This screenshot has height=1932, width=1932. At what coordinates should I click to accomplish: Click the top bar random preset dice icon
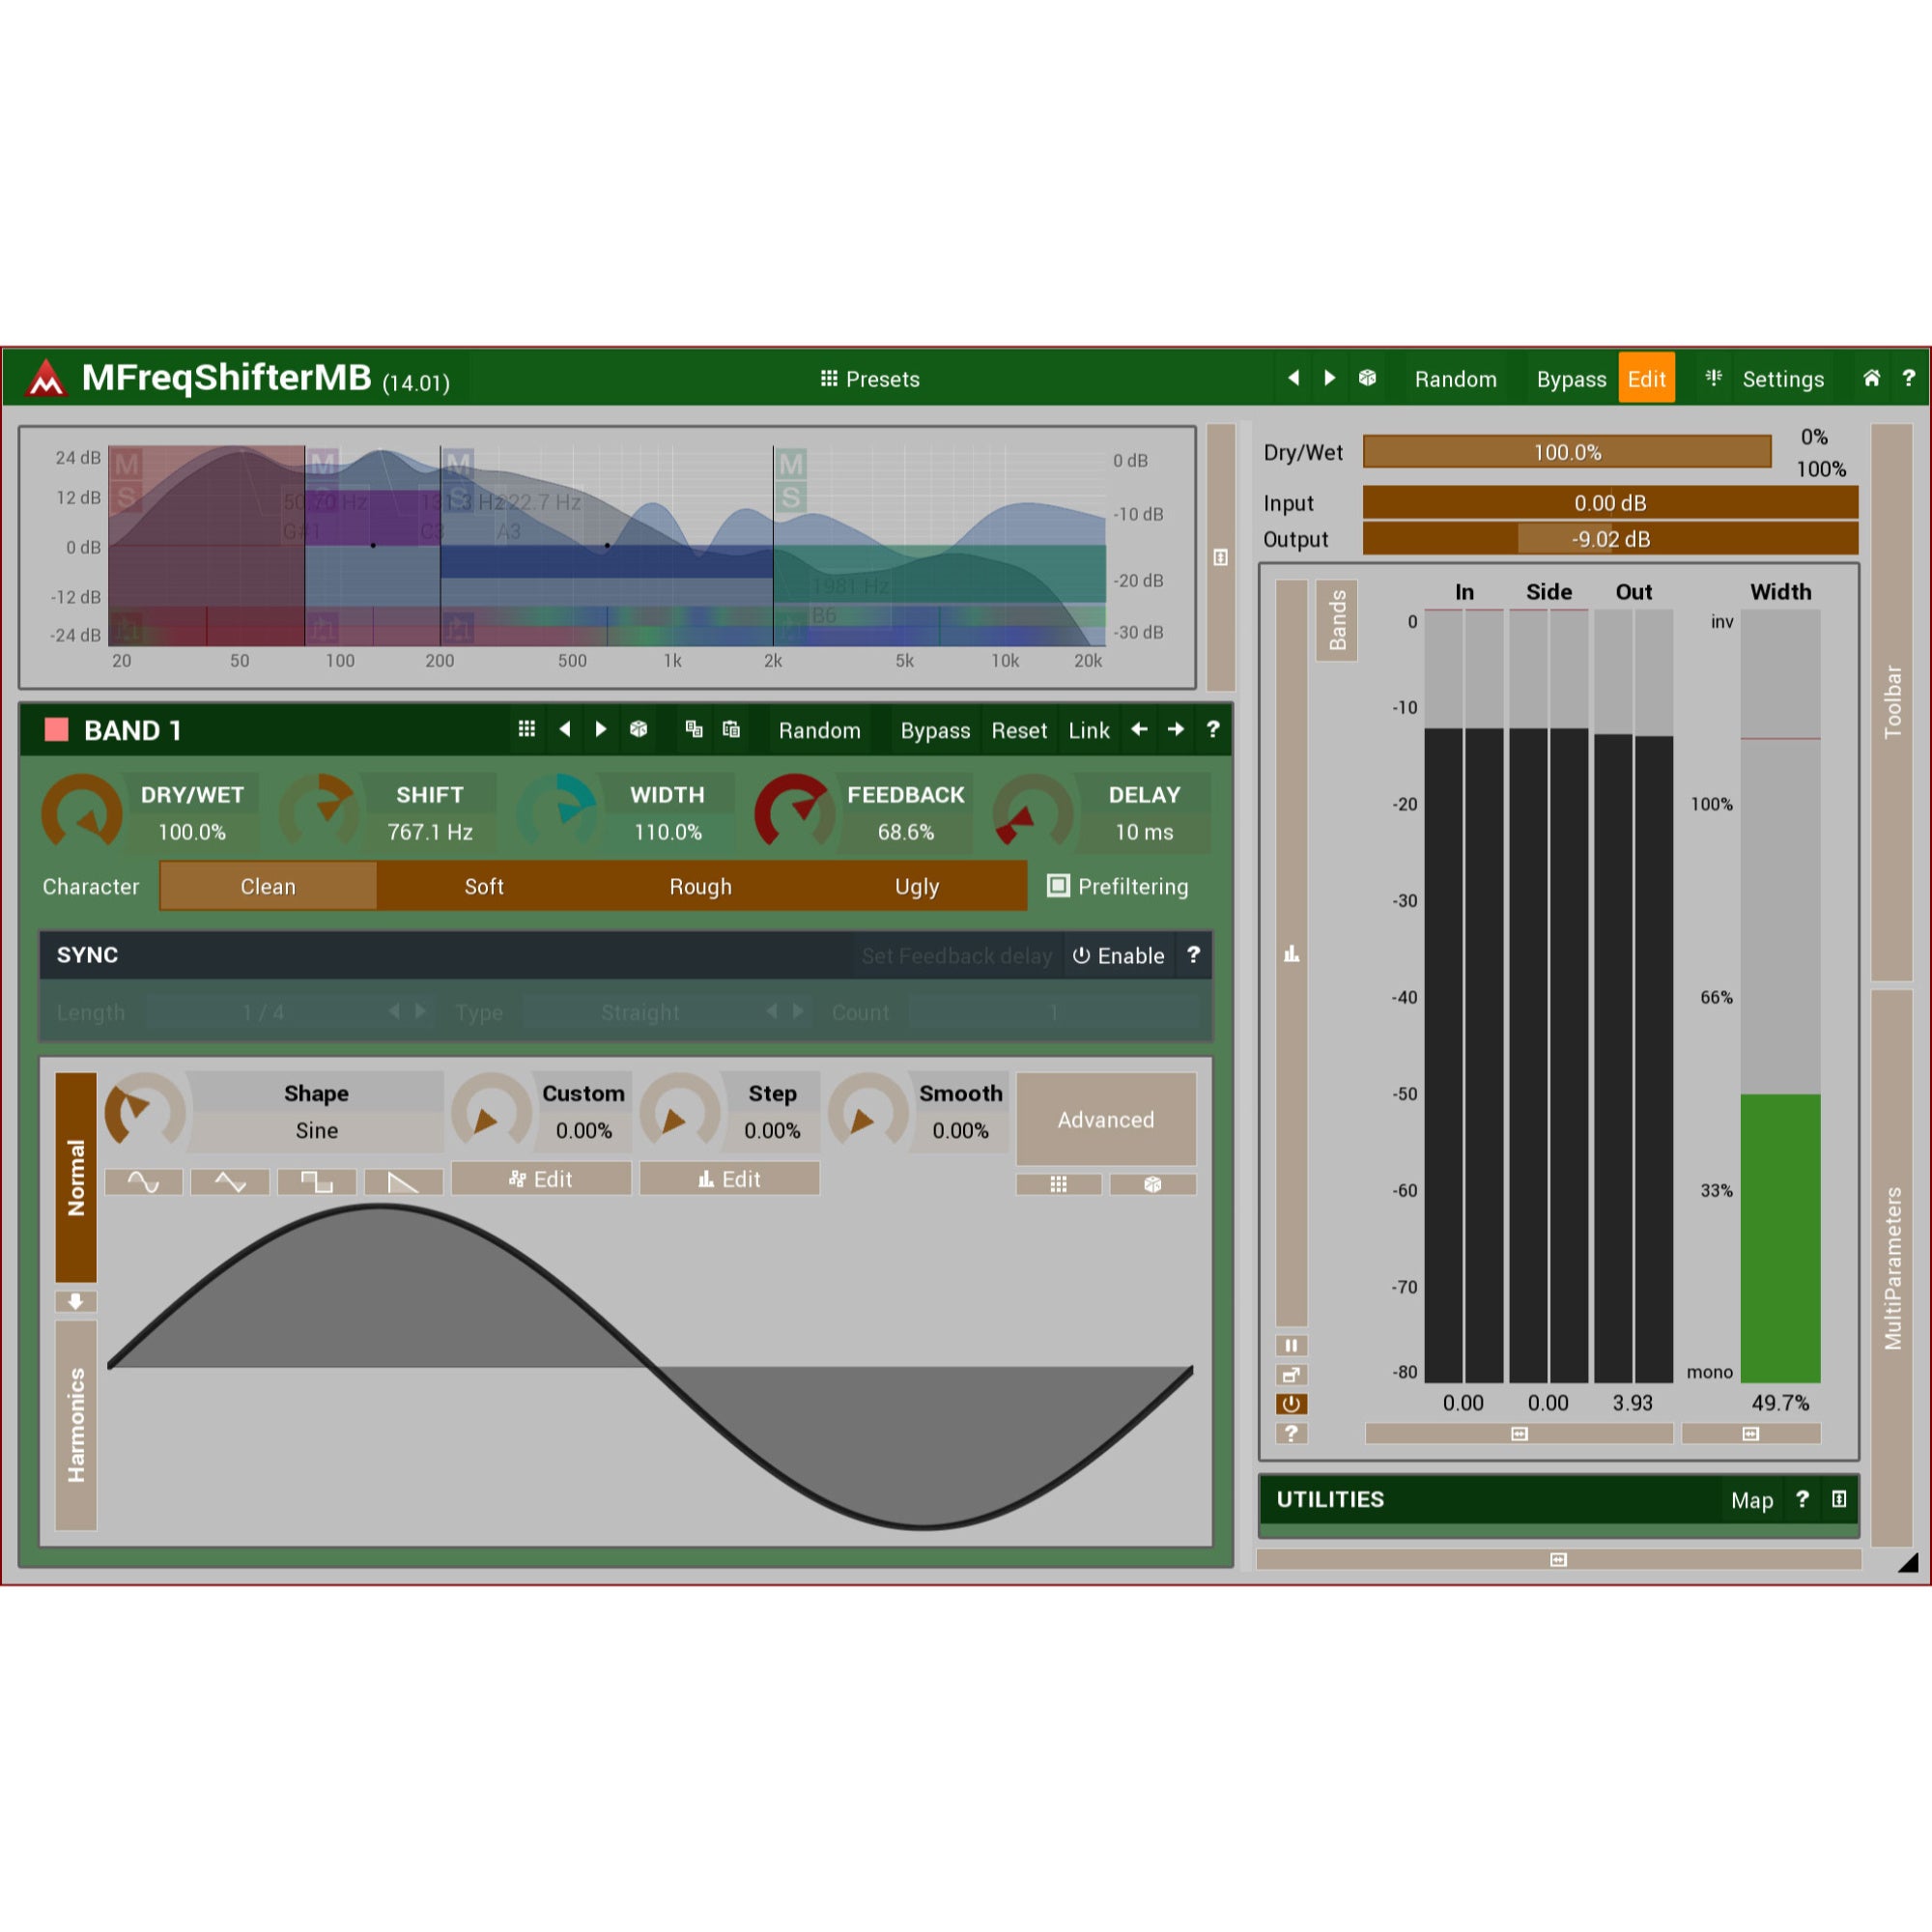tap(1367, 378)
